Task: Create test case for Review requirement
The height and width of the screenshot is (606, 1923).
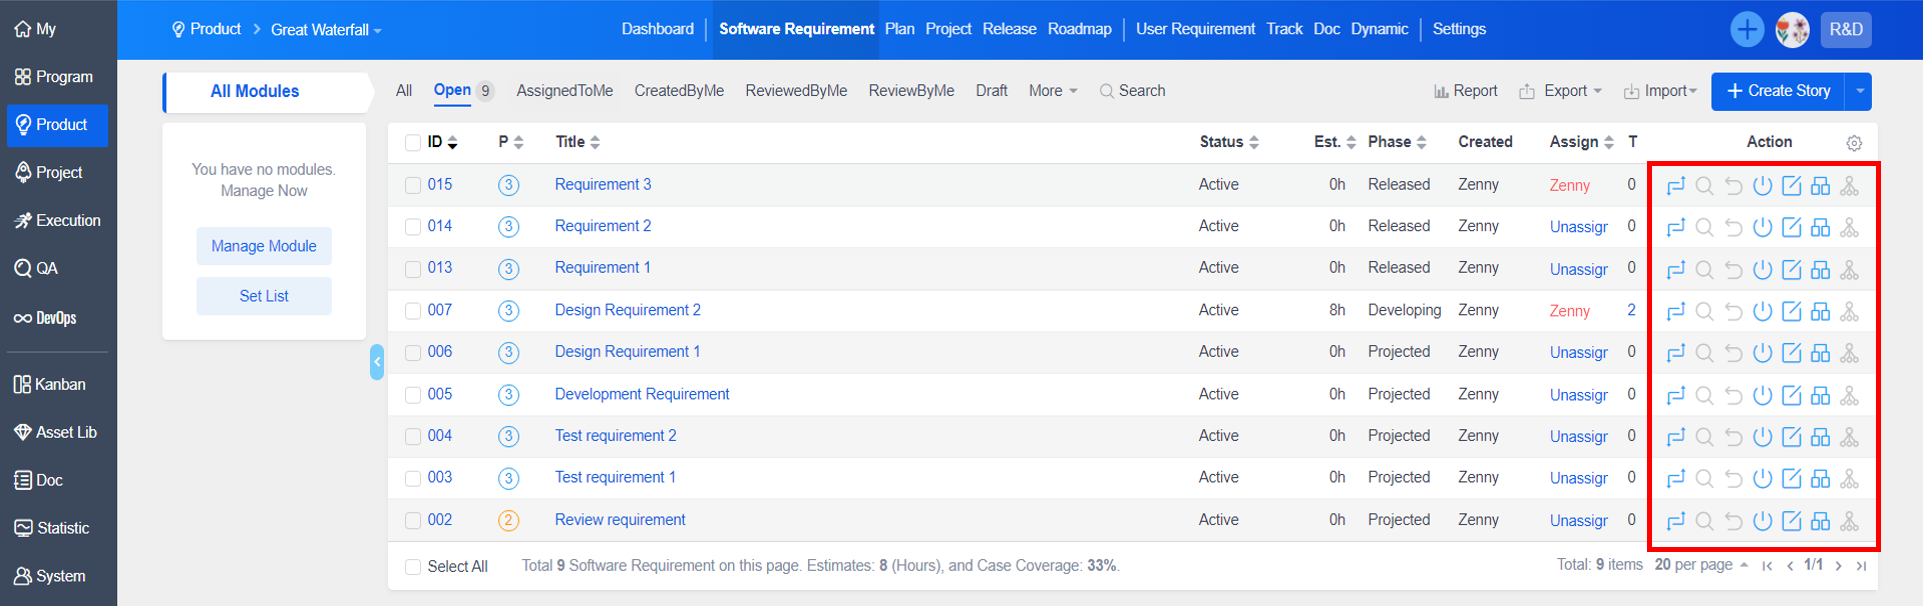Action: 1821,521
